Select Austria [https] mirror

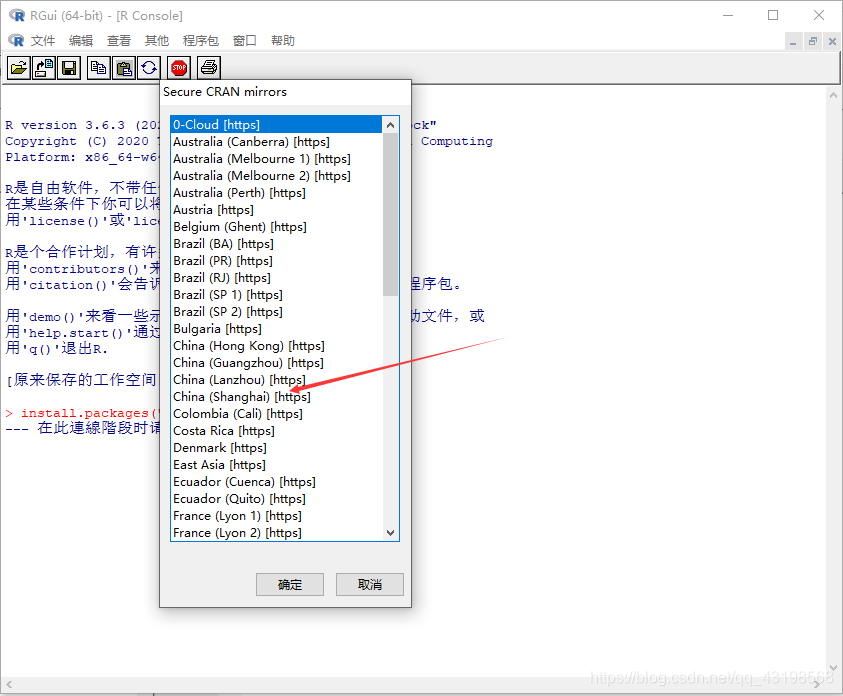click(276, 210)
